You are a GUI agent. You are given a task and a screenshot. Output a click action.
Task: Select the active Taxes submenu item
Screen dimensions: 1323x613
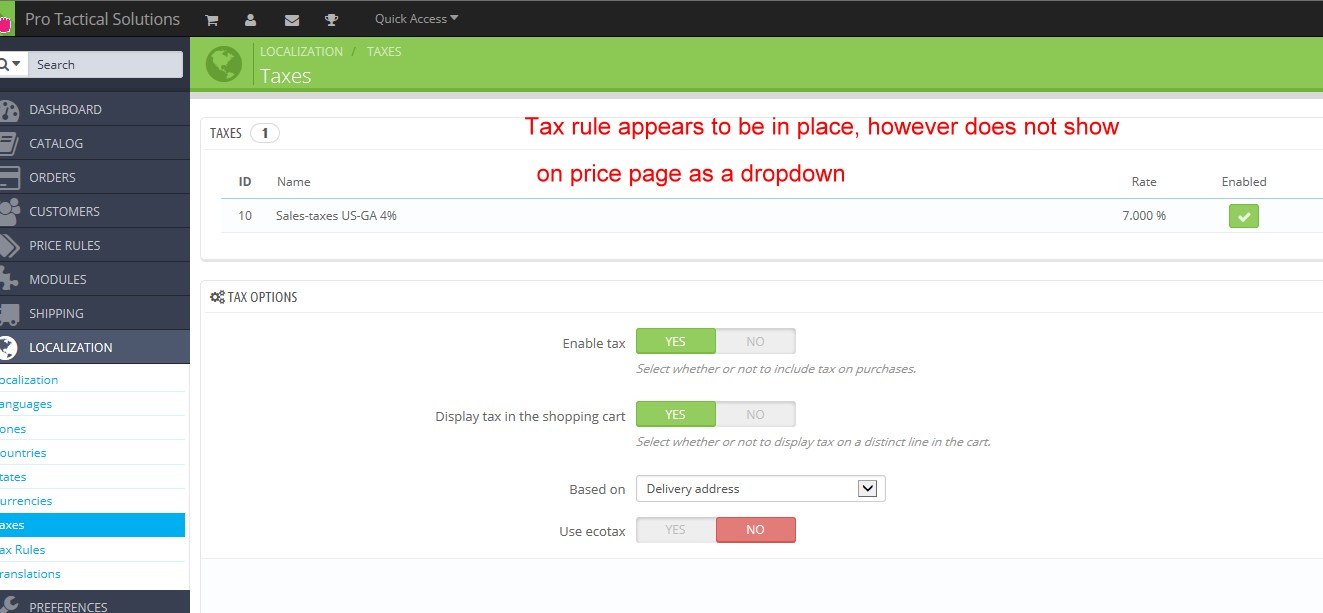tap(92, 525)
